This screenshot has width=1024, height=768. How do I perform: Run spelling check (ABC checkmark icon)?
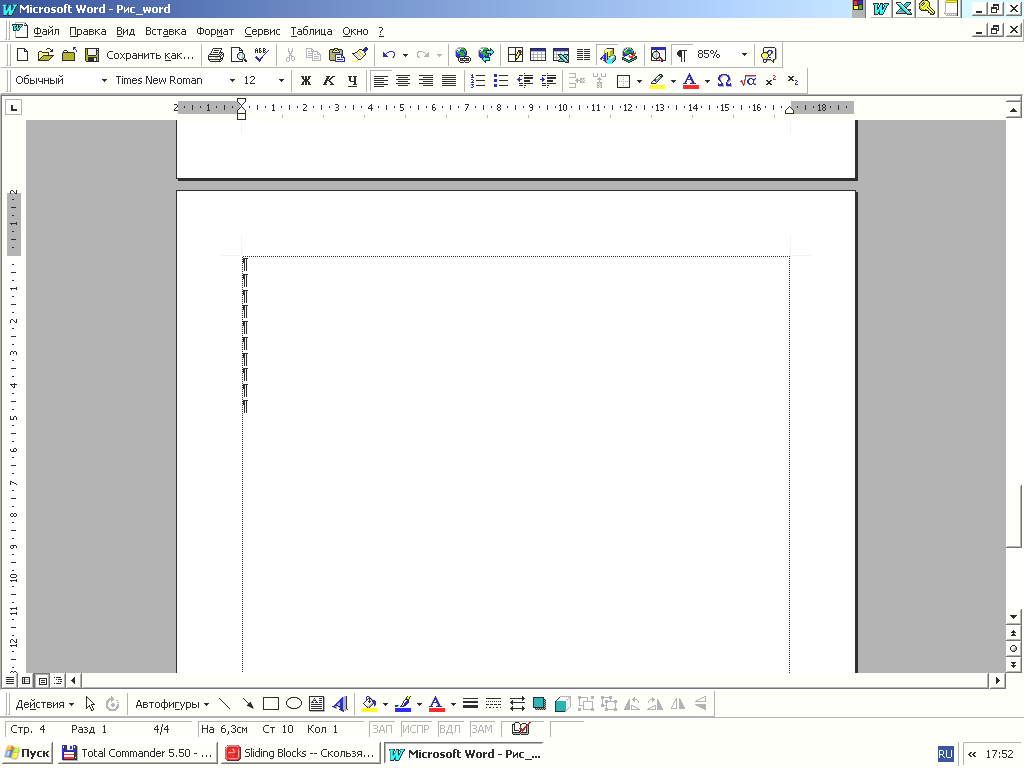point(261,55)
